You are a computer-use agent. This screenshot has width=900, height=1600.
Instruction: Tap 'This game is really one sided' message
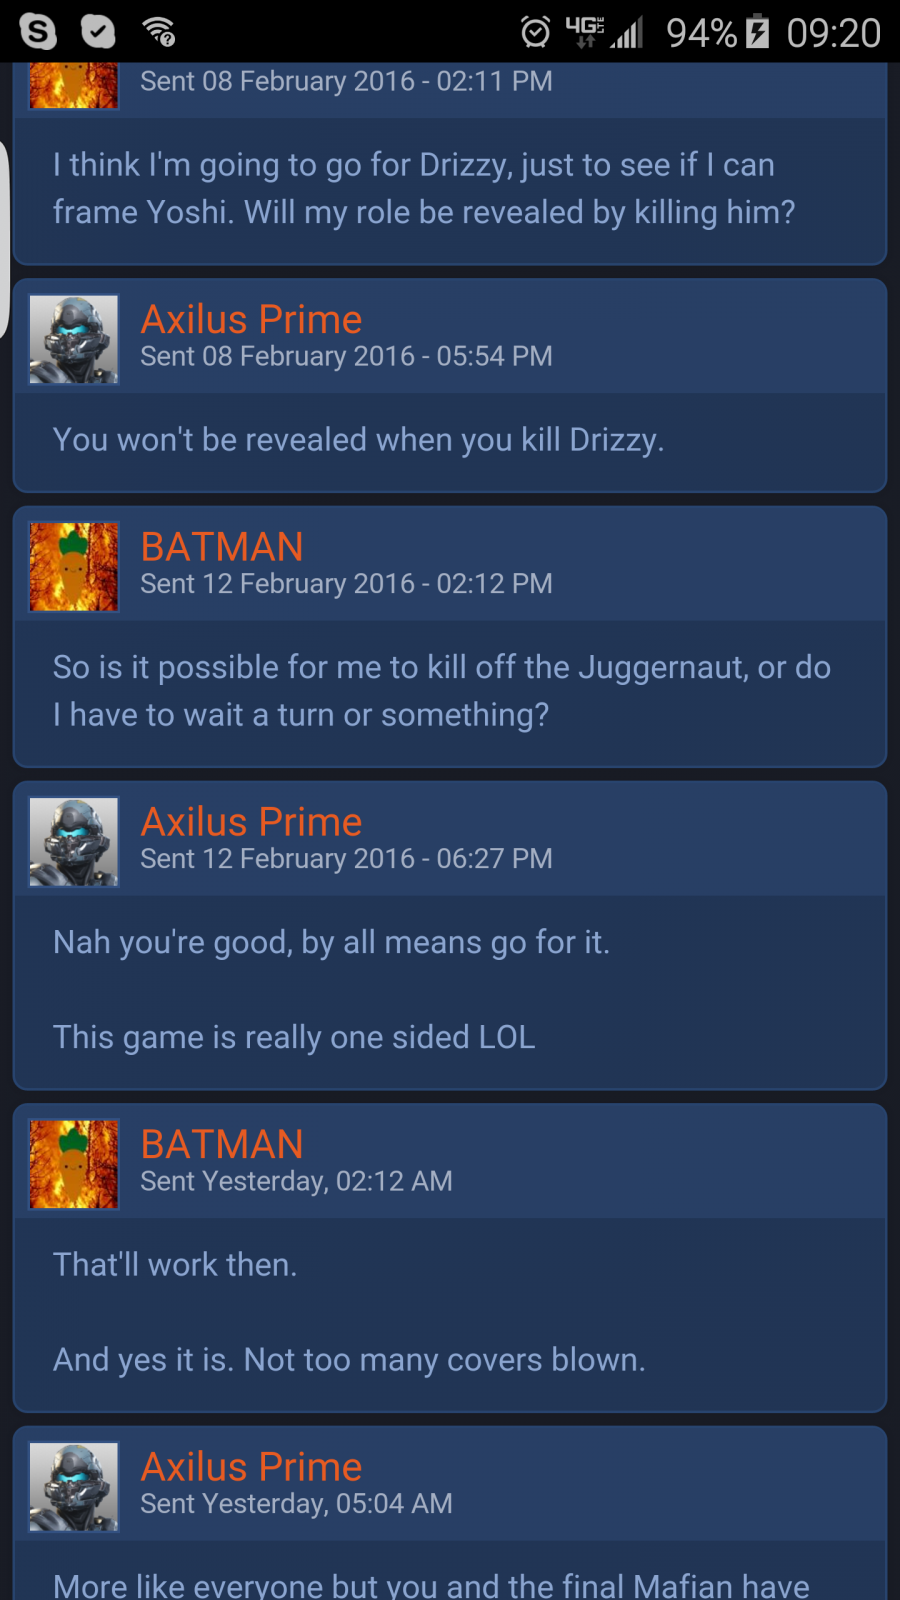[294, 1037]
